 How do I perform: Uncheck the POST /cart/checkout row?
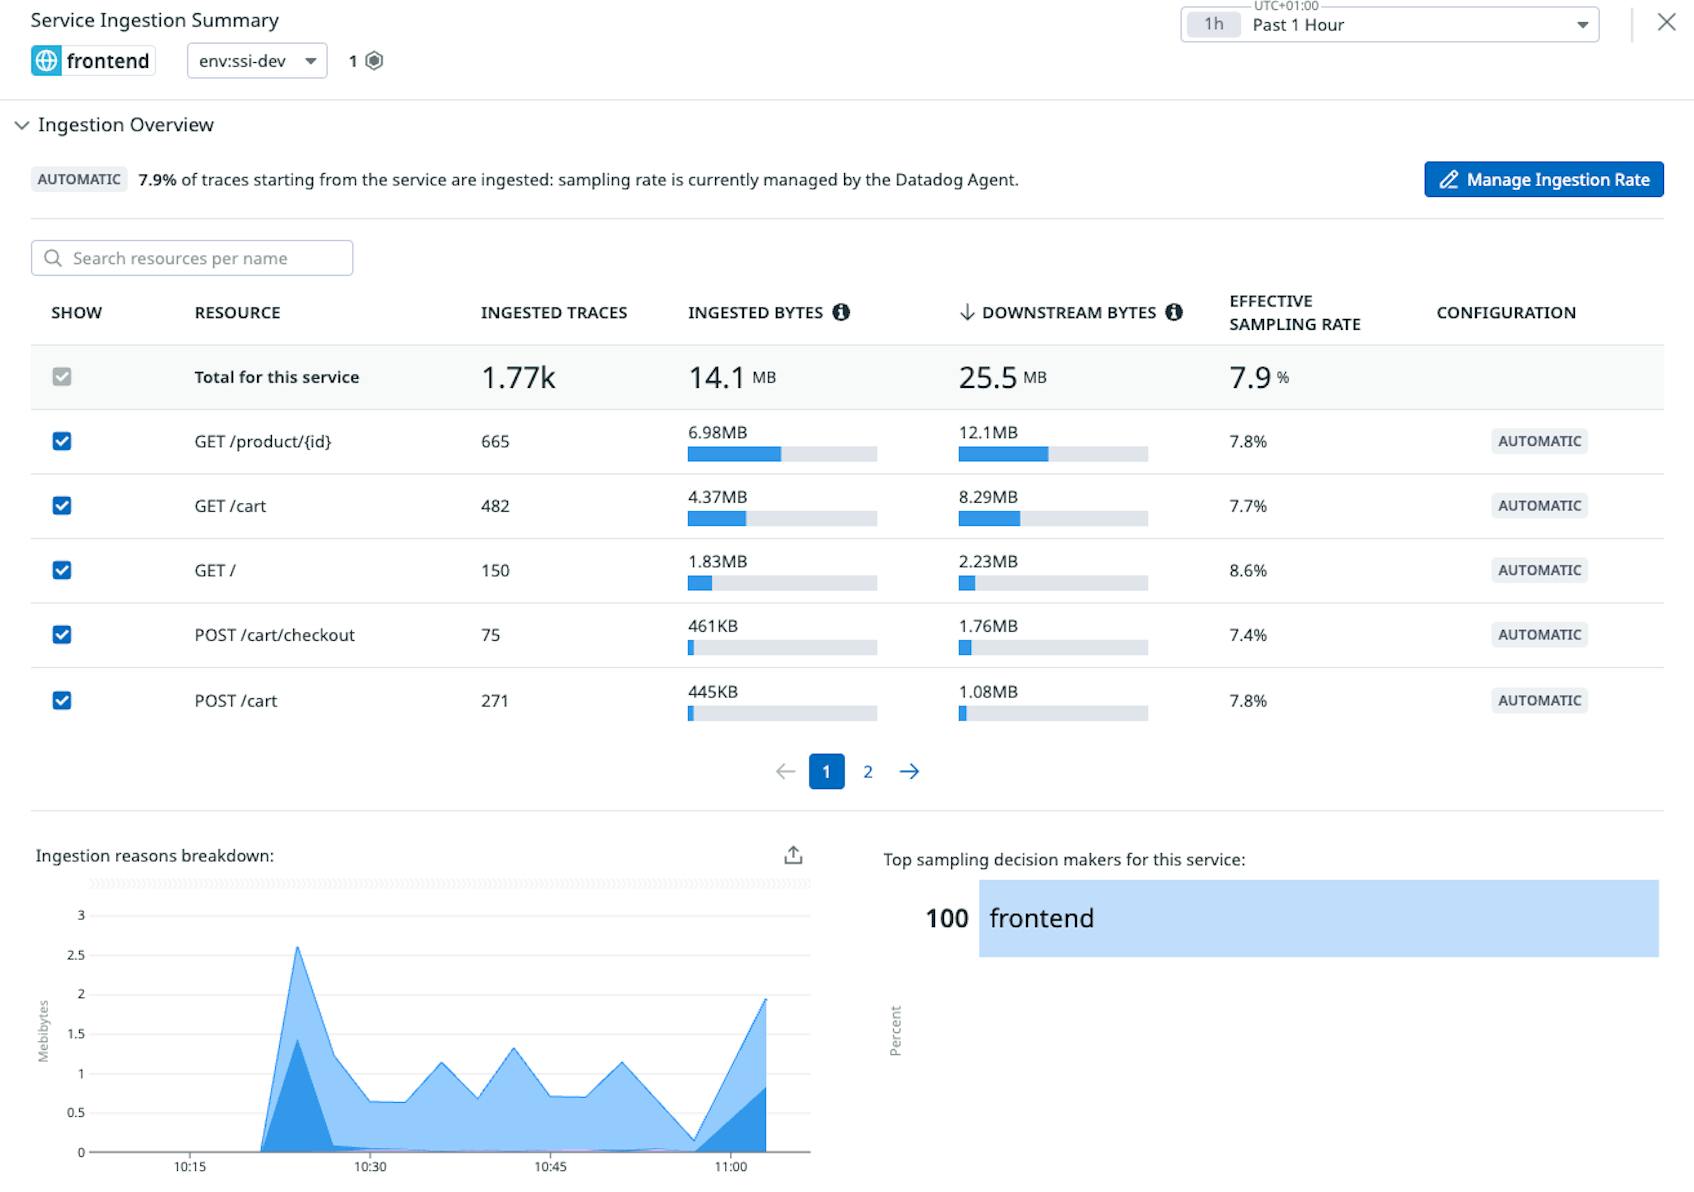pos(61,635)
